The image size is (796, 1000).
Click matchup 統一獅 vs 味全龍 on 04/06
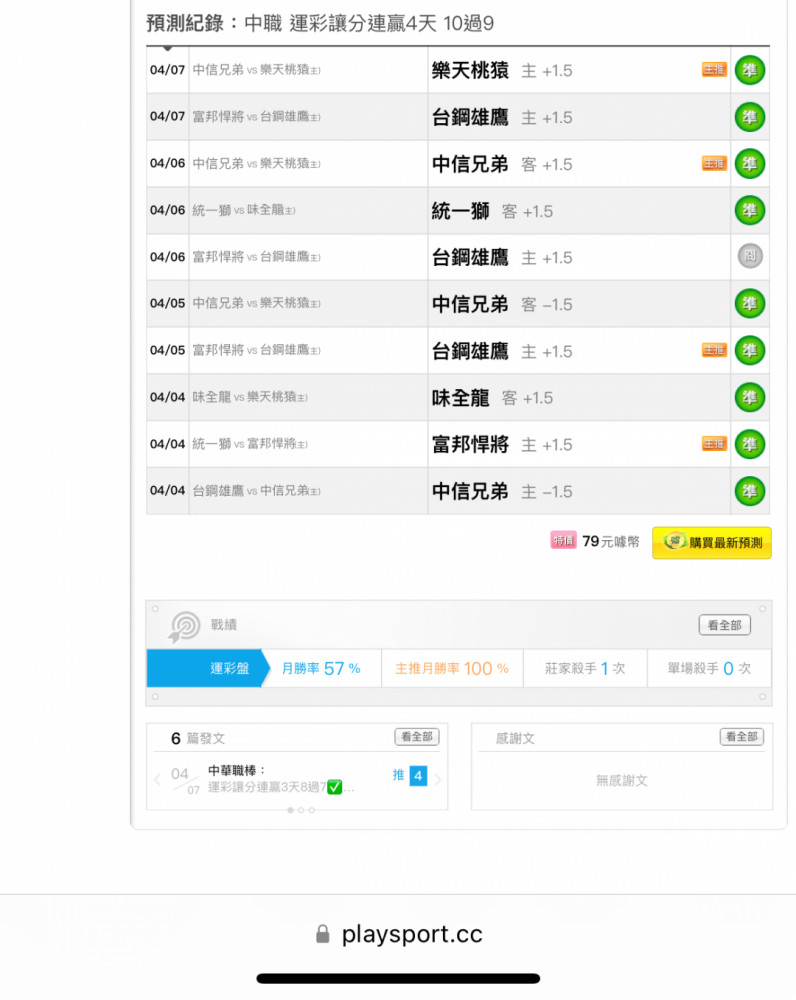coord(244,210)
